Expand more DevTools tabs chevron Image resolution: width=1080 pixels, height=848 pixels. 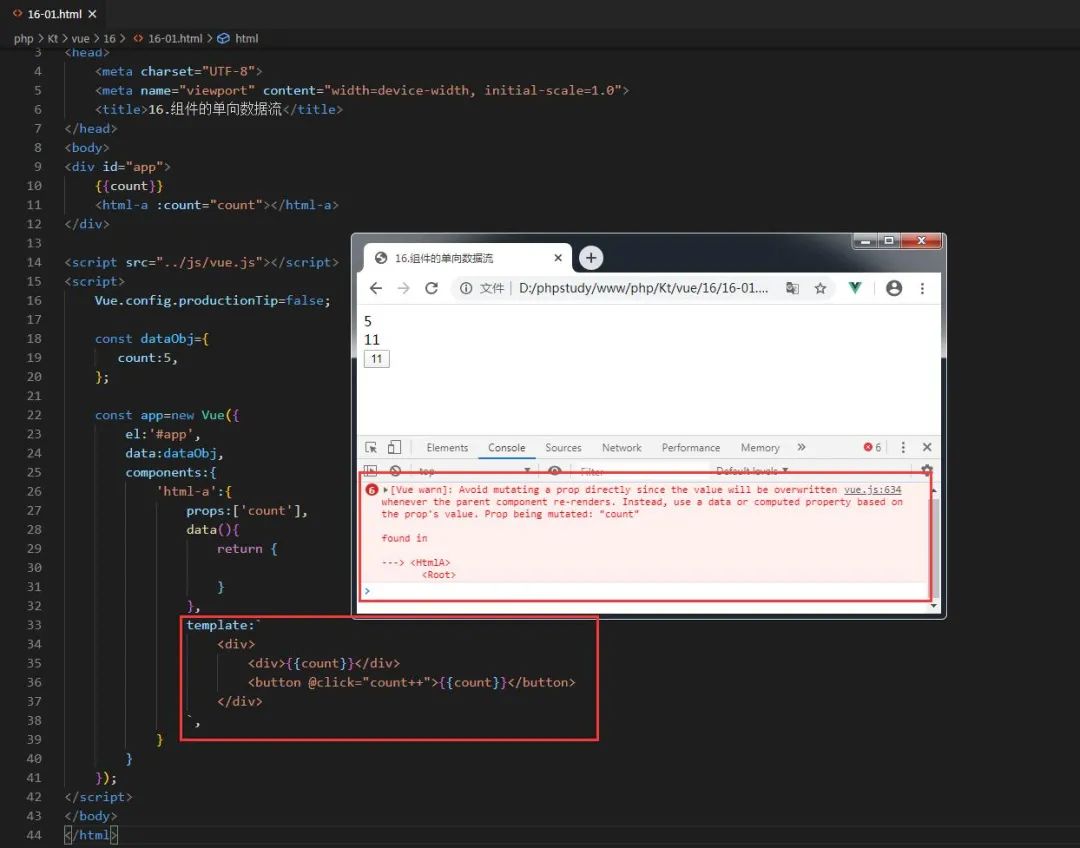coord(801,447)
